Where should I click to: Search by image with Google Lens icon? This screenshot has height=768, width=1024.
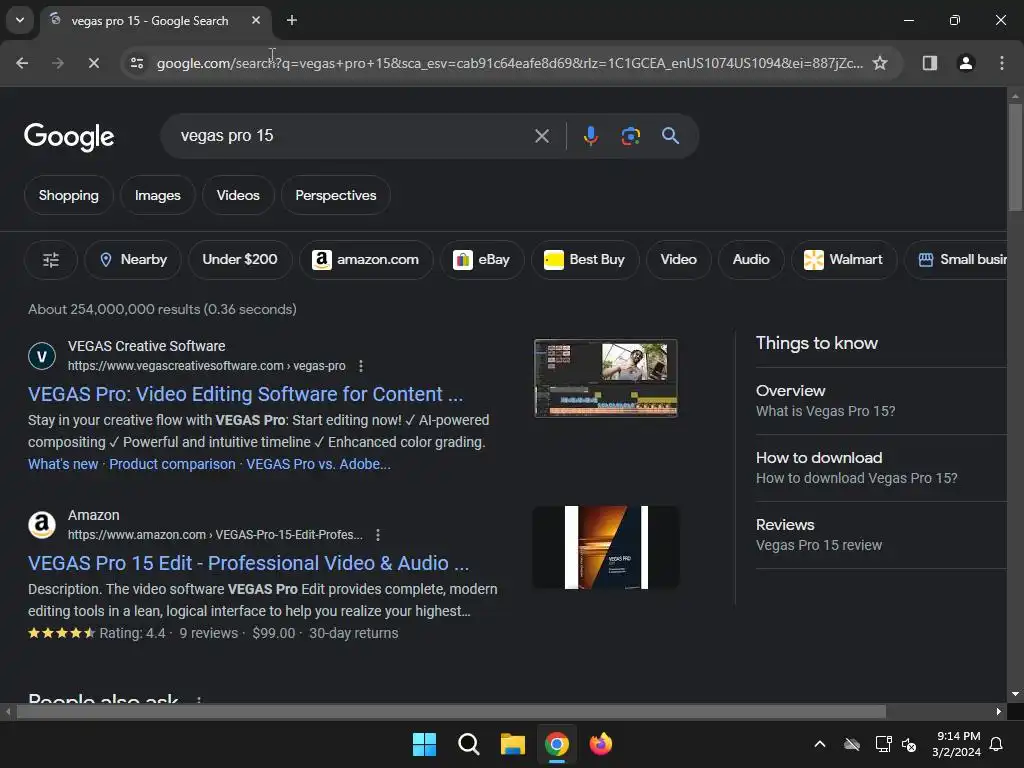[630, 136]
